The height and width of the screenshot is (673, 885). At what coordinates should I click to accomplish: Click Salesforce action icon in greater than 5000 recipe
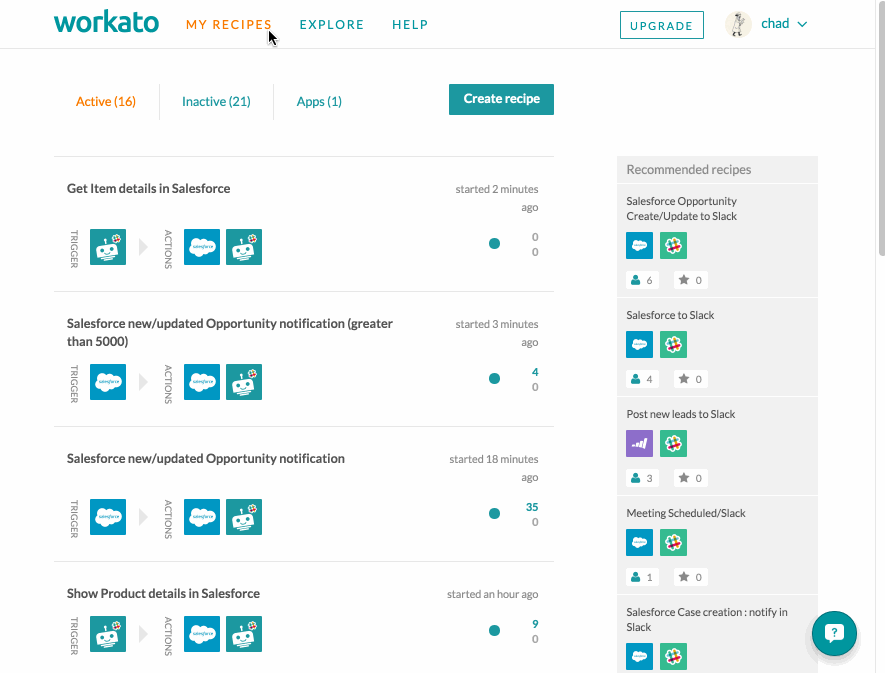(x=202, y=382)
